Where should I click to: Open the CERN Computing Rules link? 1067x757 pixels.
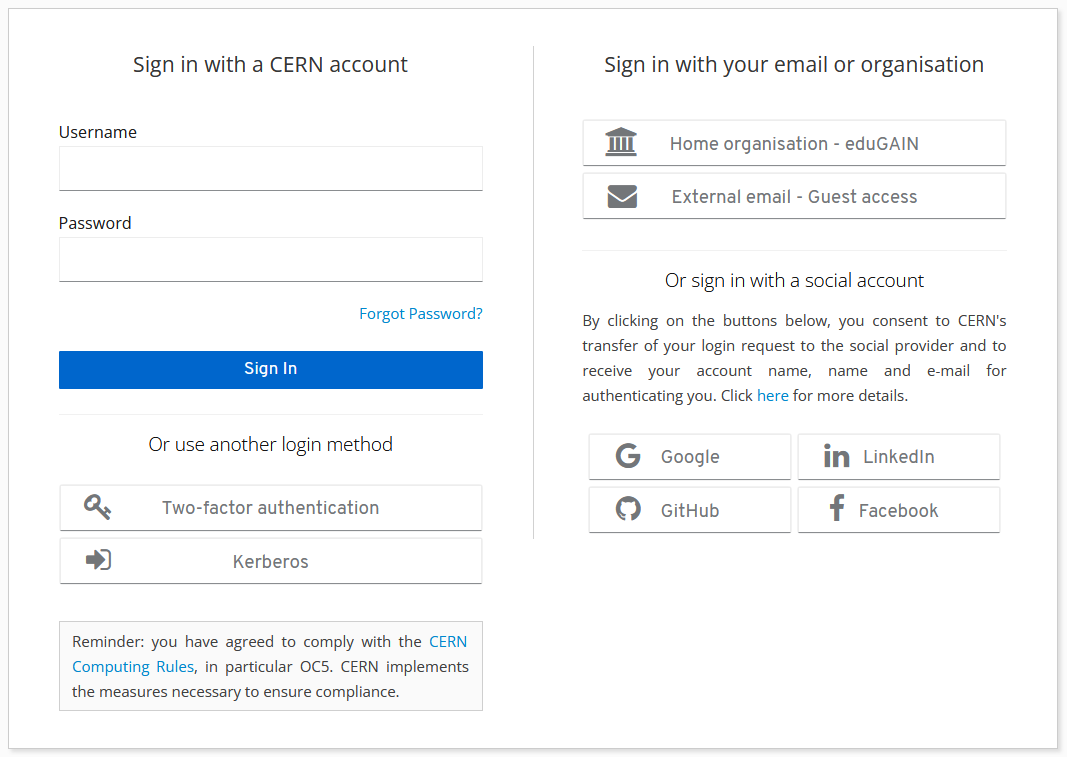click(x=447, y=642)
